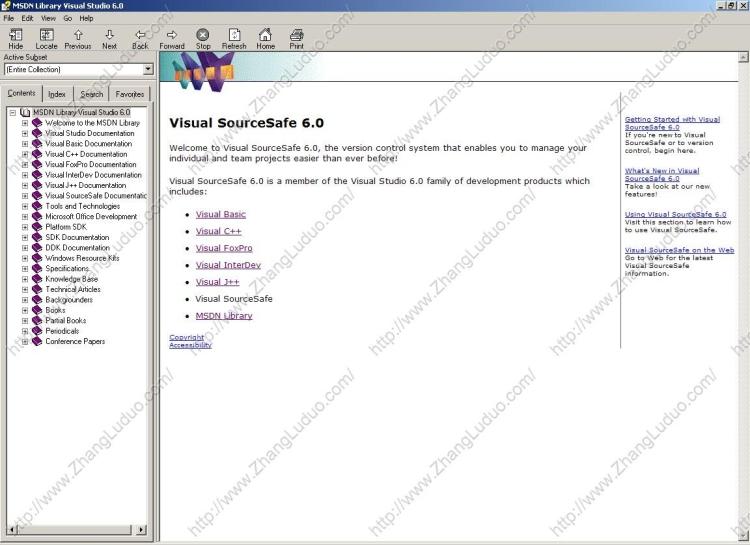750x545 pixels.
Task: Print the current topic icon
Action: click(297, 35)
